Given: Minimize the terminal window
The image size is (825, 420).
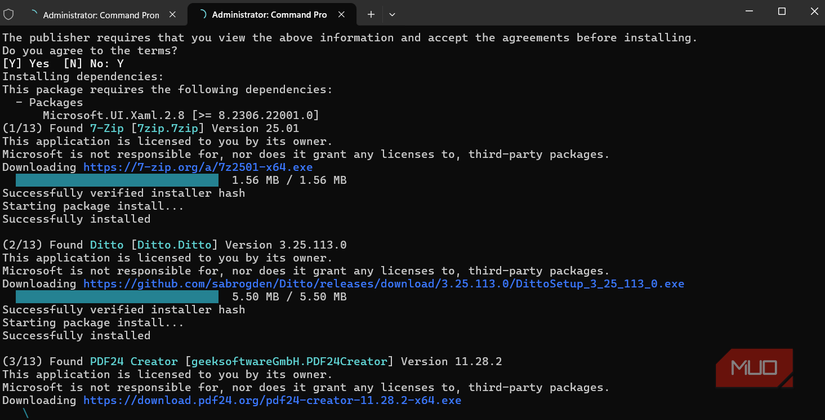Looking at the screenshot, I should coord(749,11).
